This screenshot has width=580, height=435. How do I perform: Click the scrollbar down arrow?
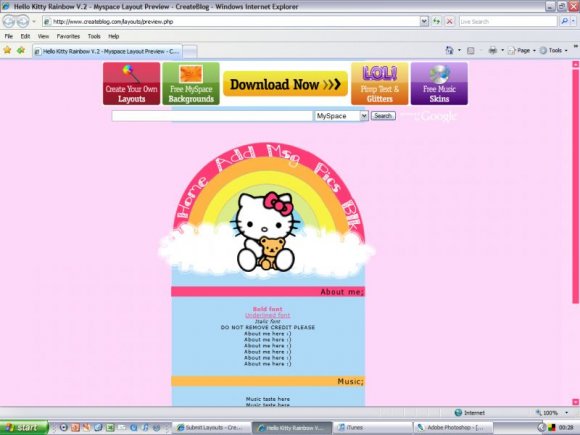(x=575, y=402)
